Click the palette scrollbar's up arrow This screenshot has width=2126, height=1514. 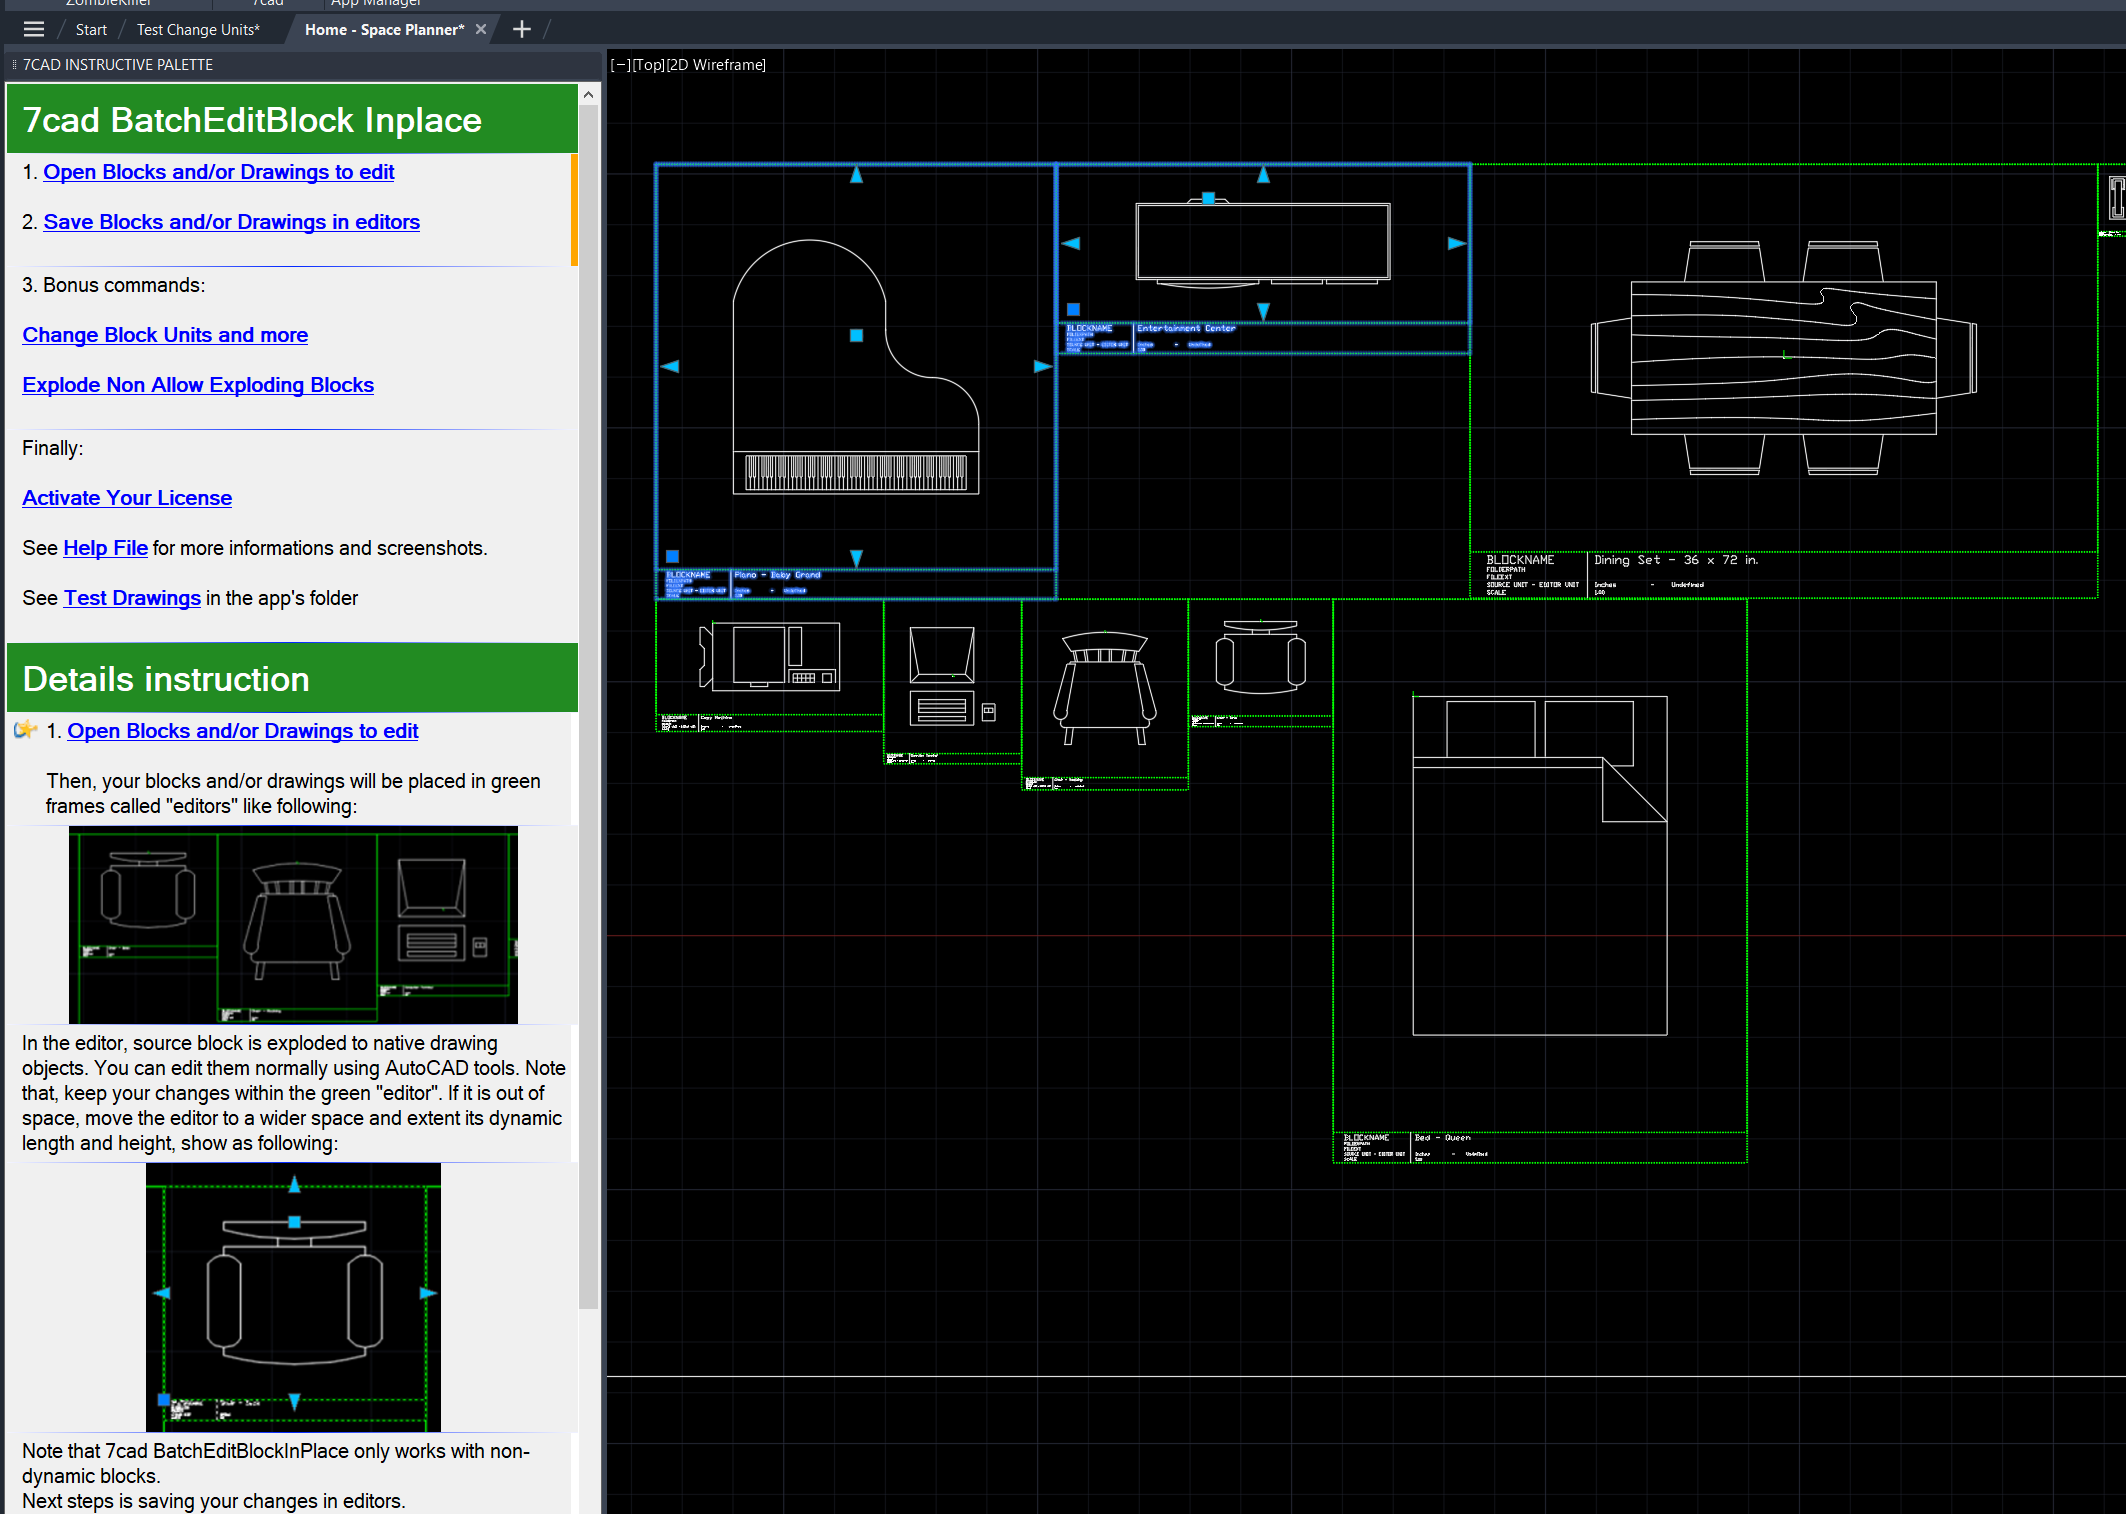pos(589,95)
